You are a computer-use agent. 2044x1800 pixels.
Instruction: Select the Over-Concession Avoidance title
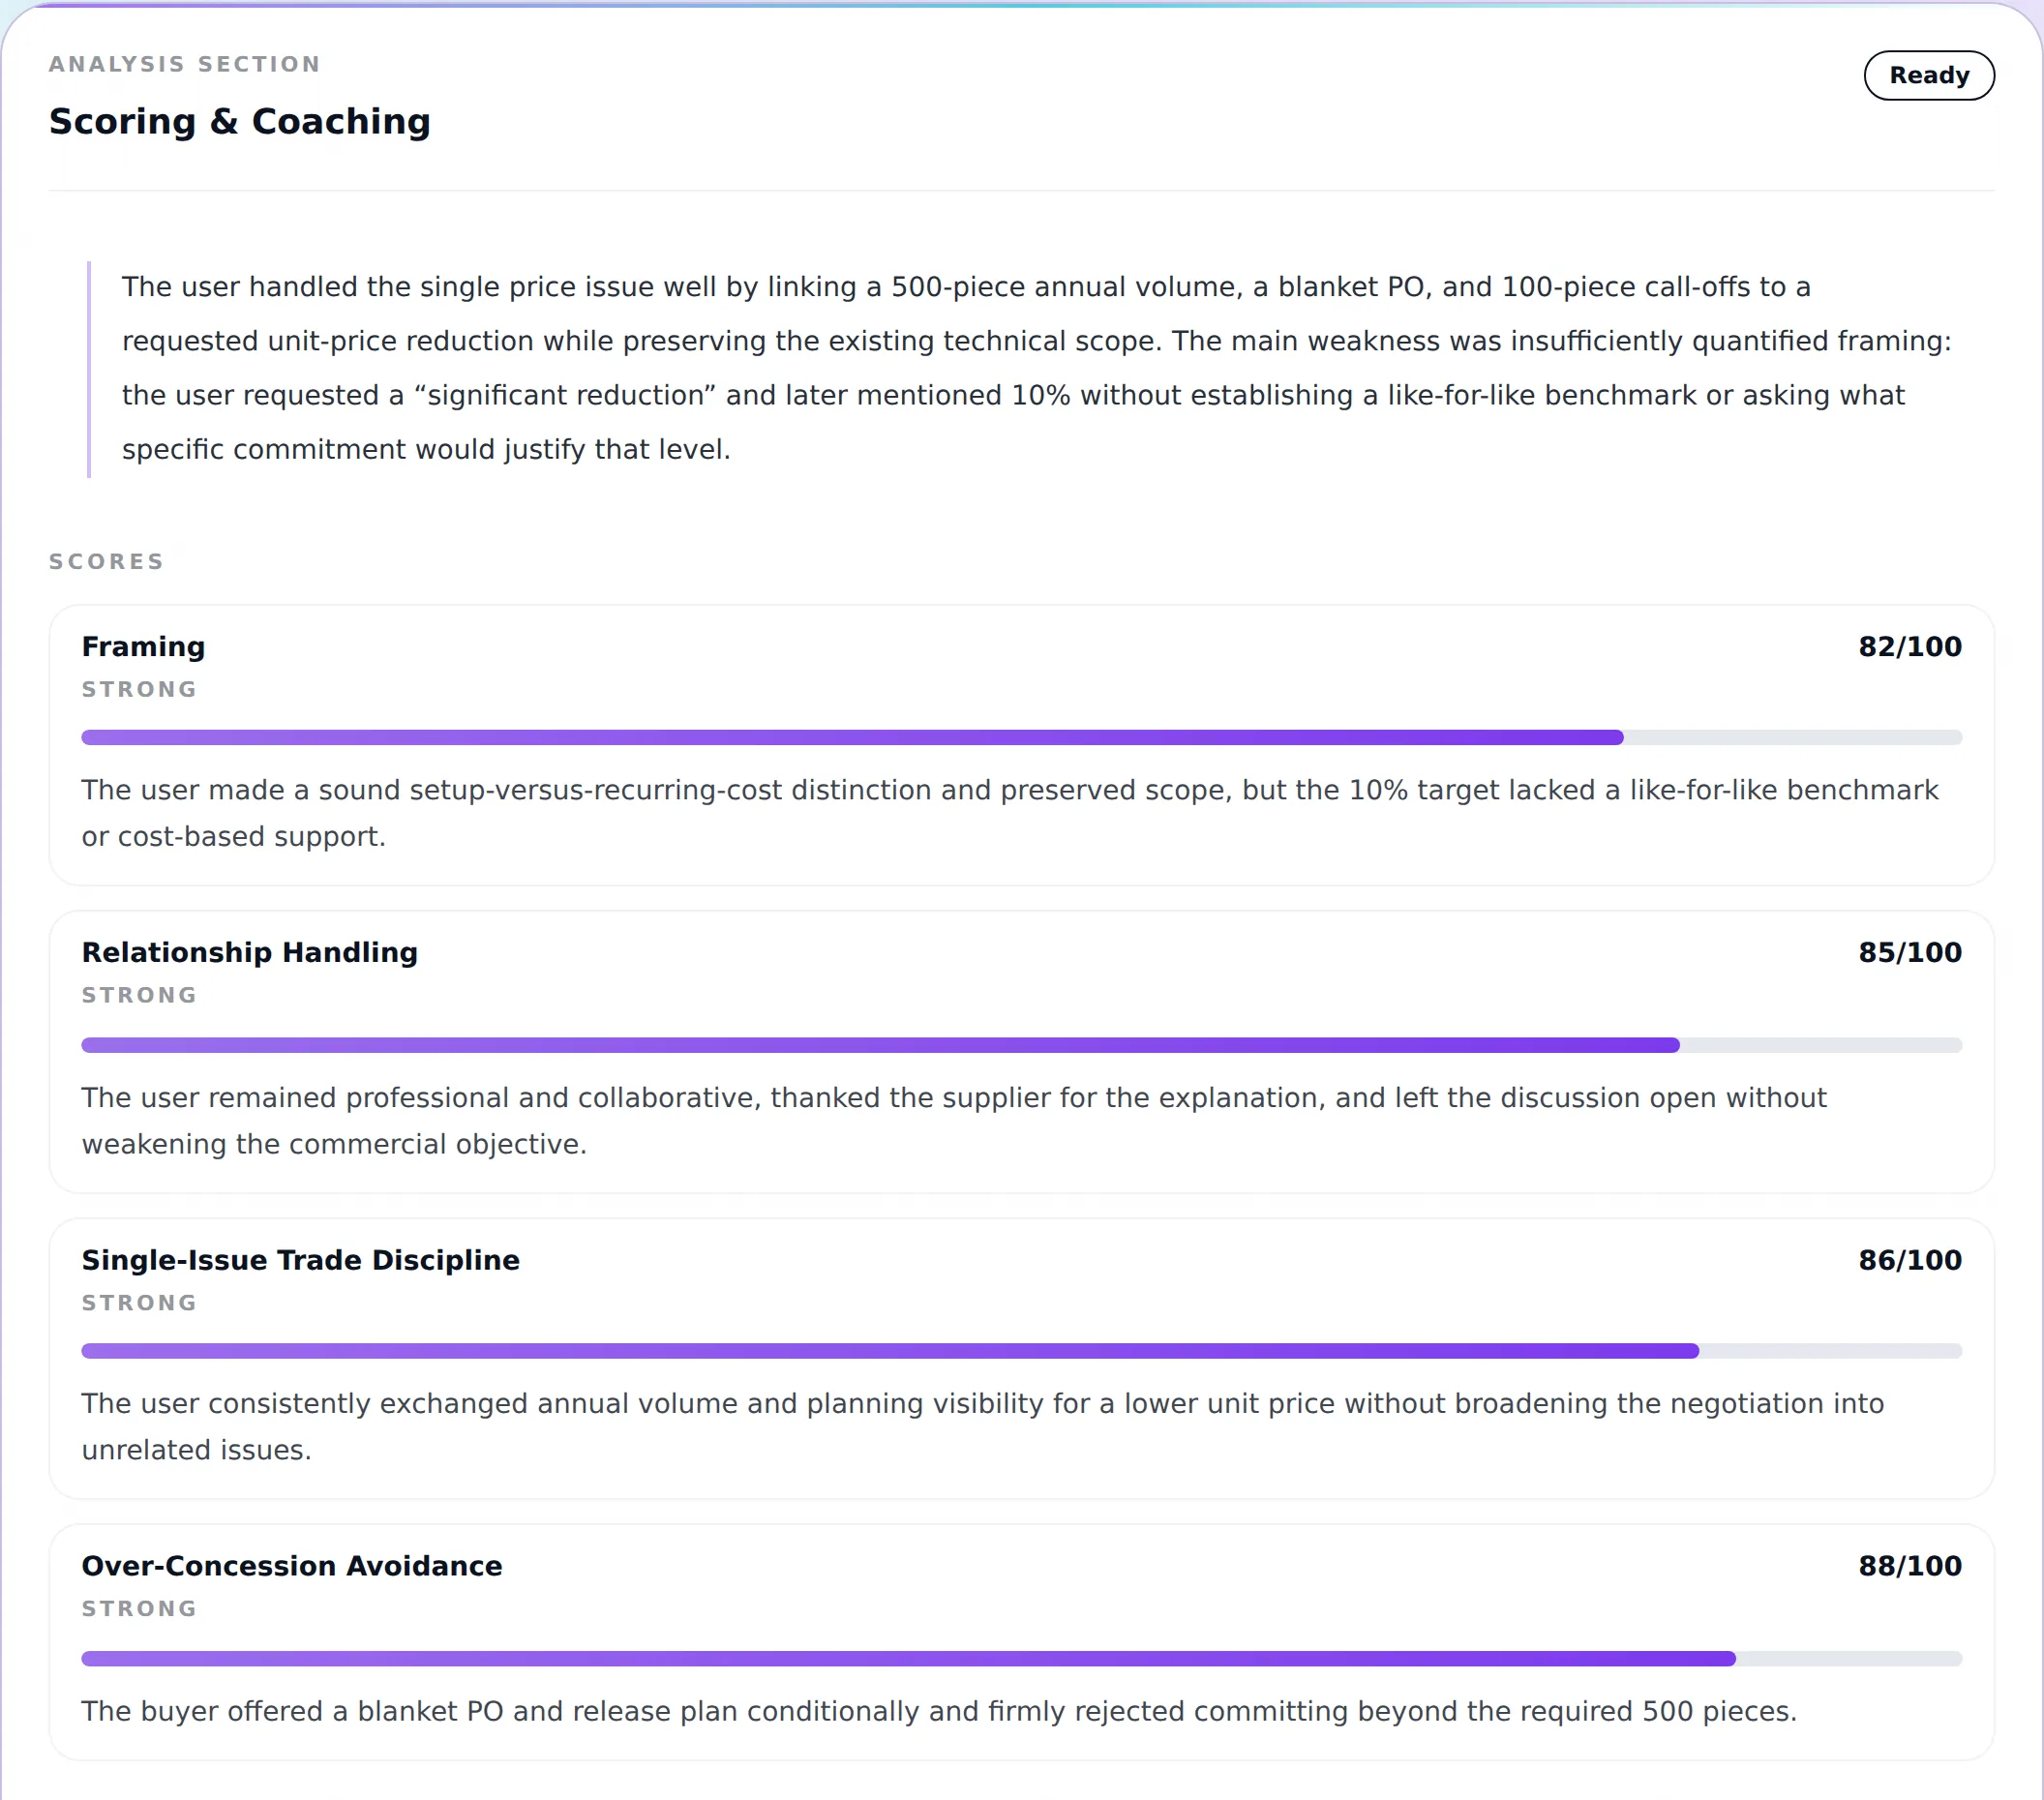click(x=291, y=1566)
